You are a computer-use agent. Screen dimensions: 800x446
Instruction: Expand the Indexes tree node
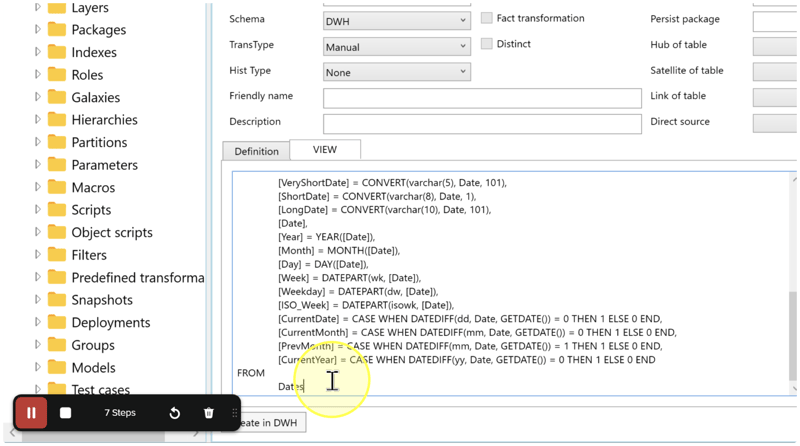37,52
